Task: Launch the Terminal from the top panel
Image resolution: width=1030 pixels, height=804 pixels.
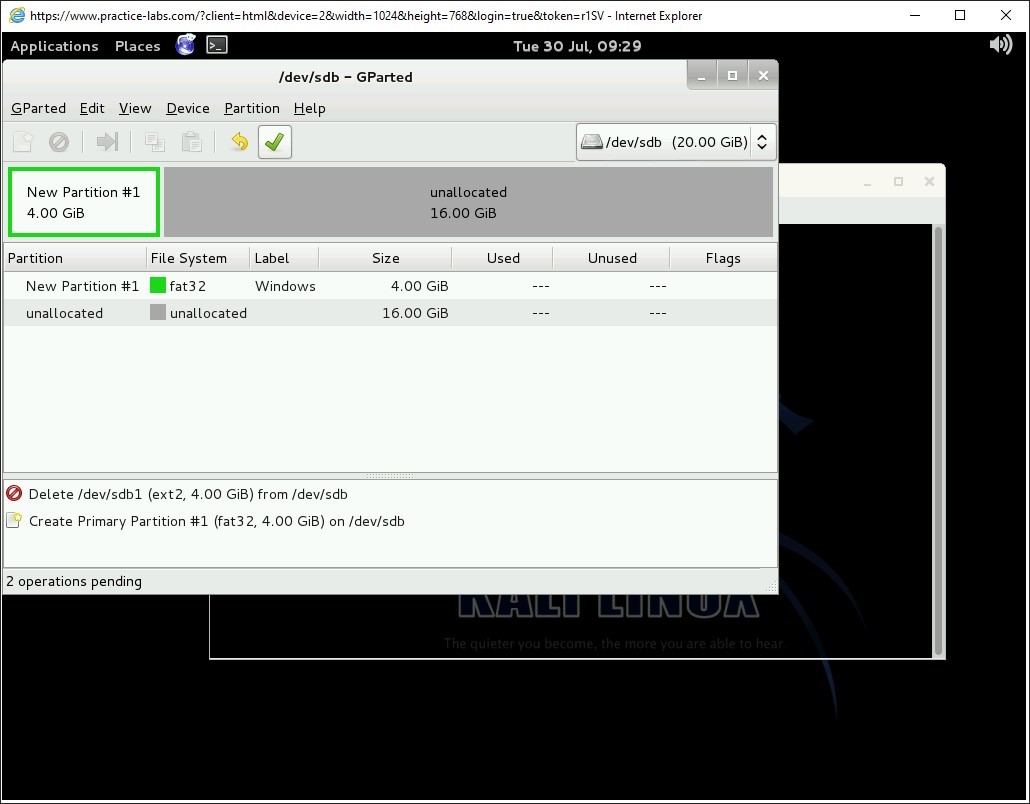Action: tap(217, 45)
